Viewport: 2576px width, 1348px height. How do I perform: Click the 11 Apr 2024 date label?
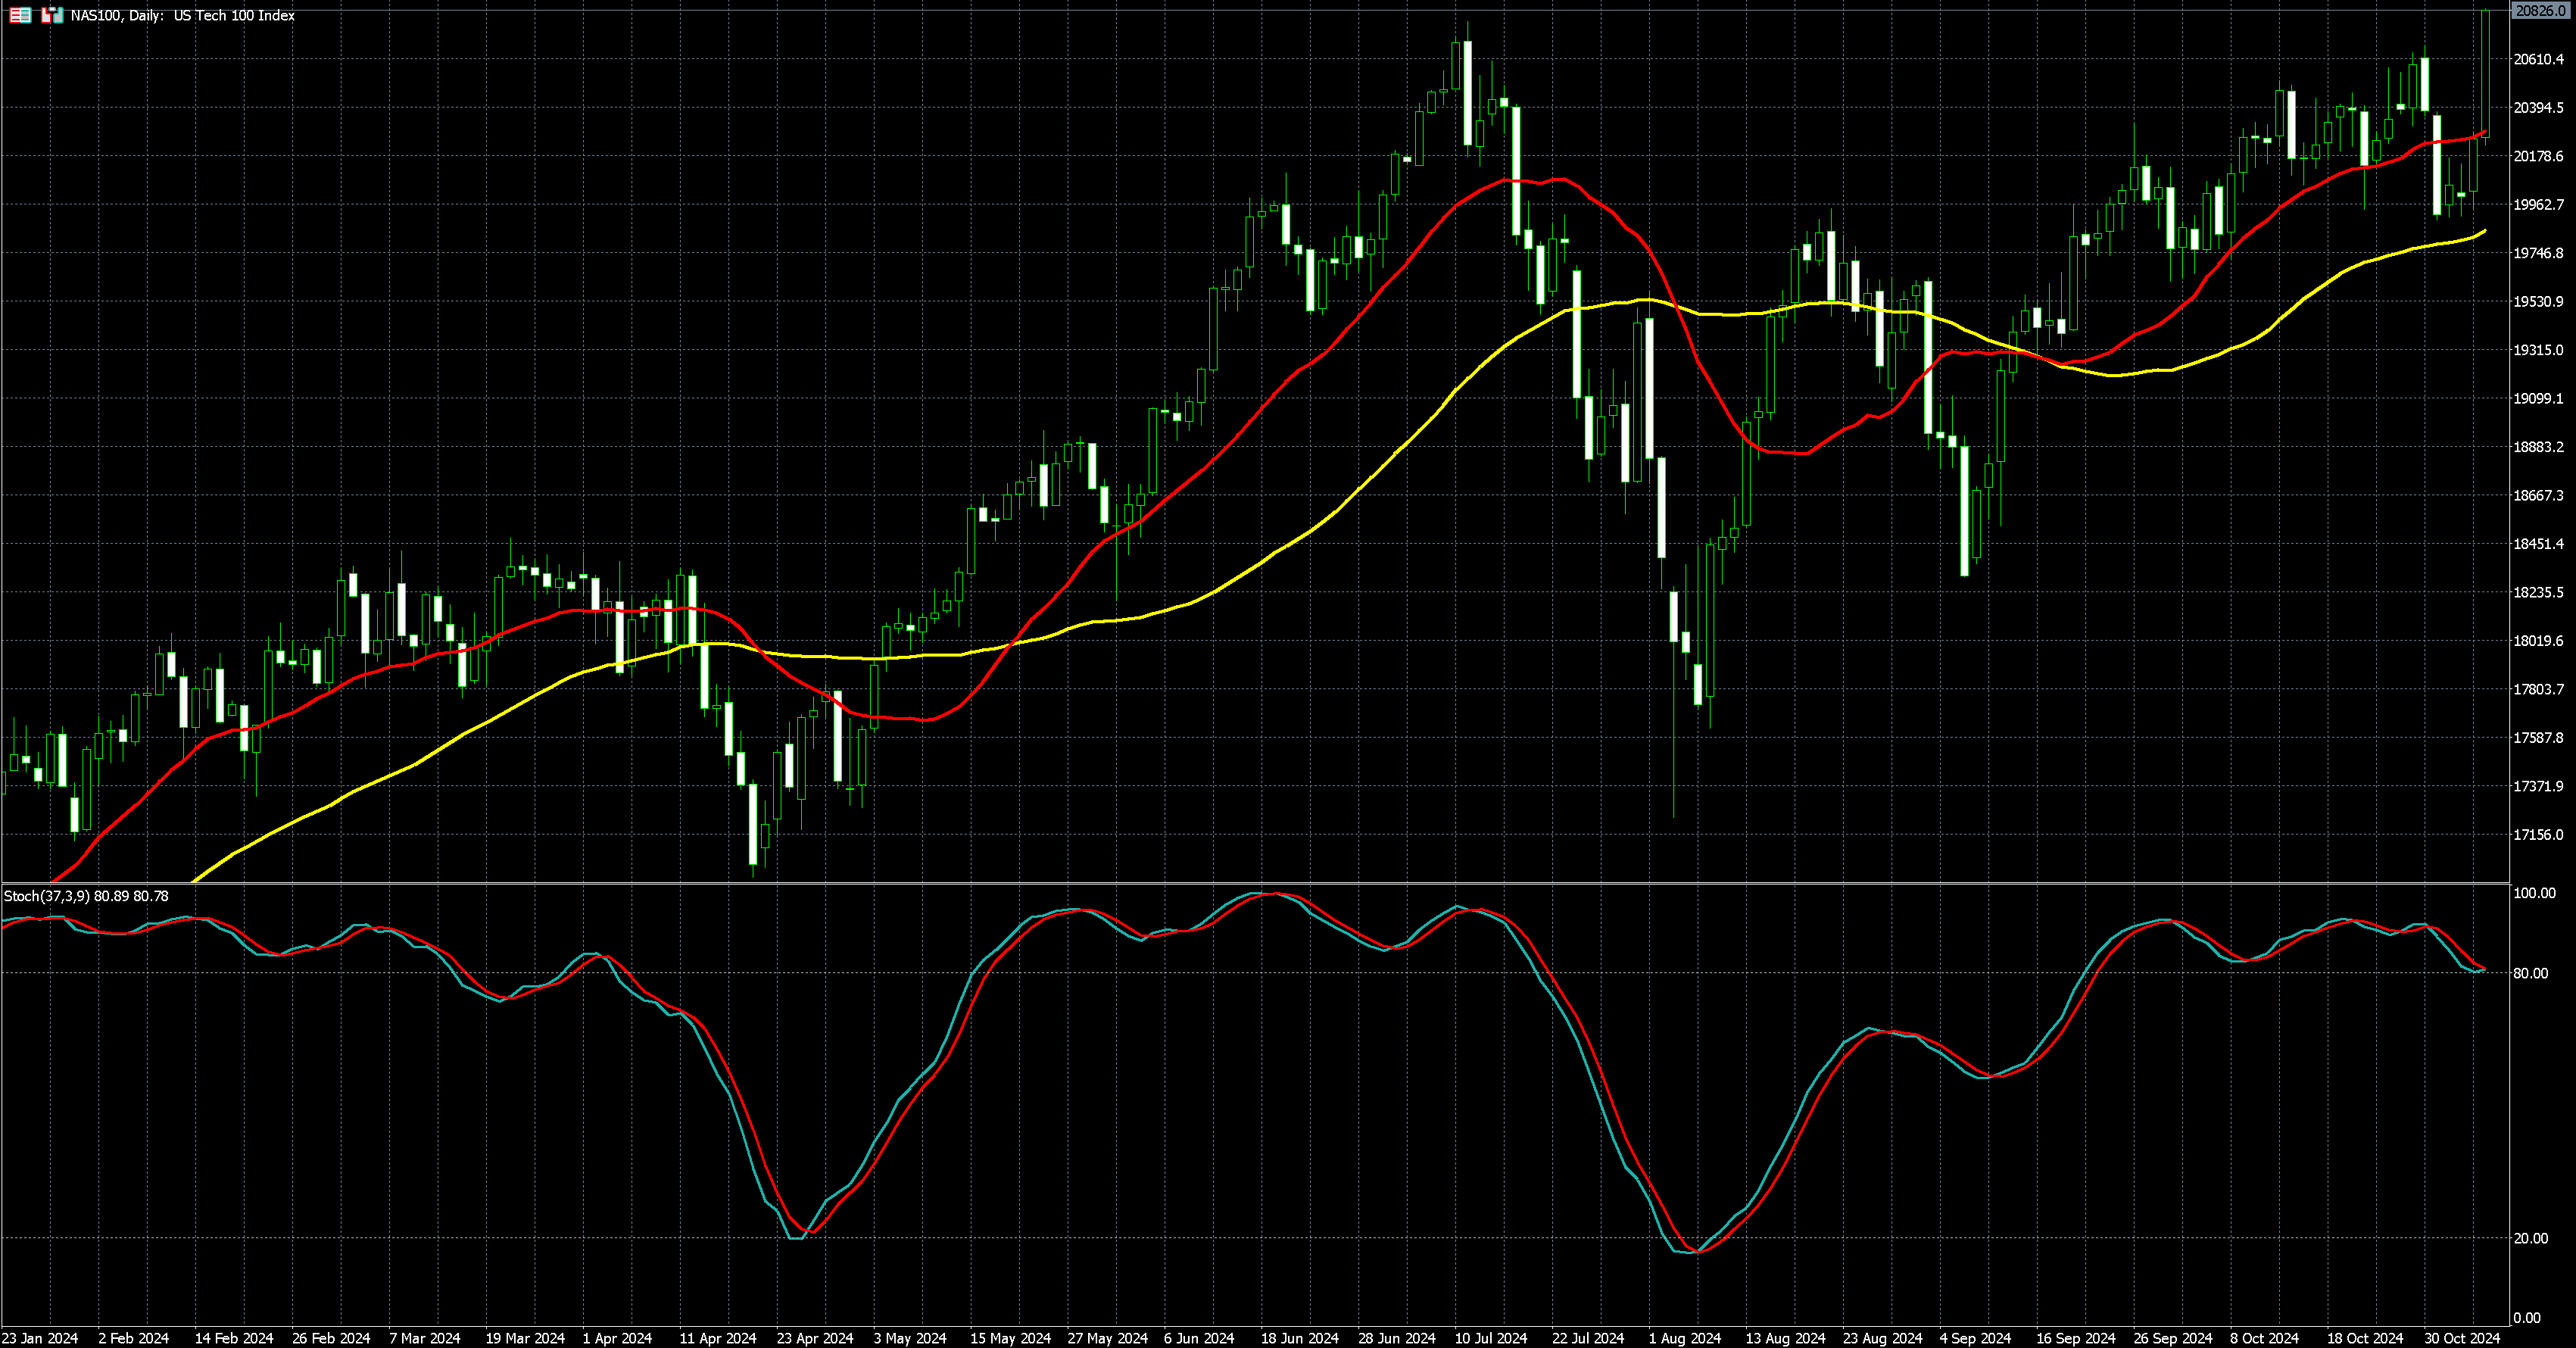pyautogui.click(x=717, y=1338)
